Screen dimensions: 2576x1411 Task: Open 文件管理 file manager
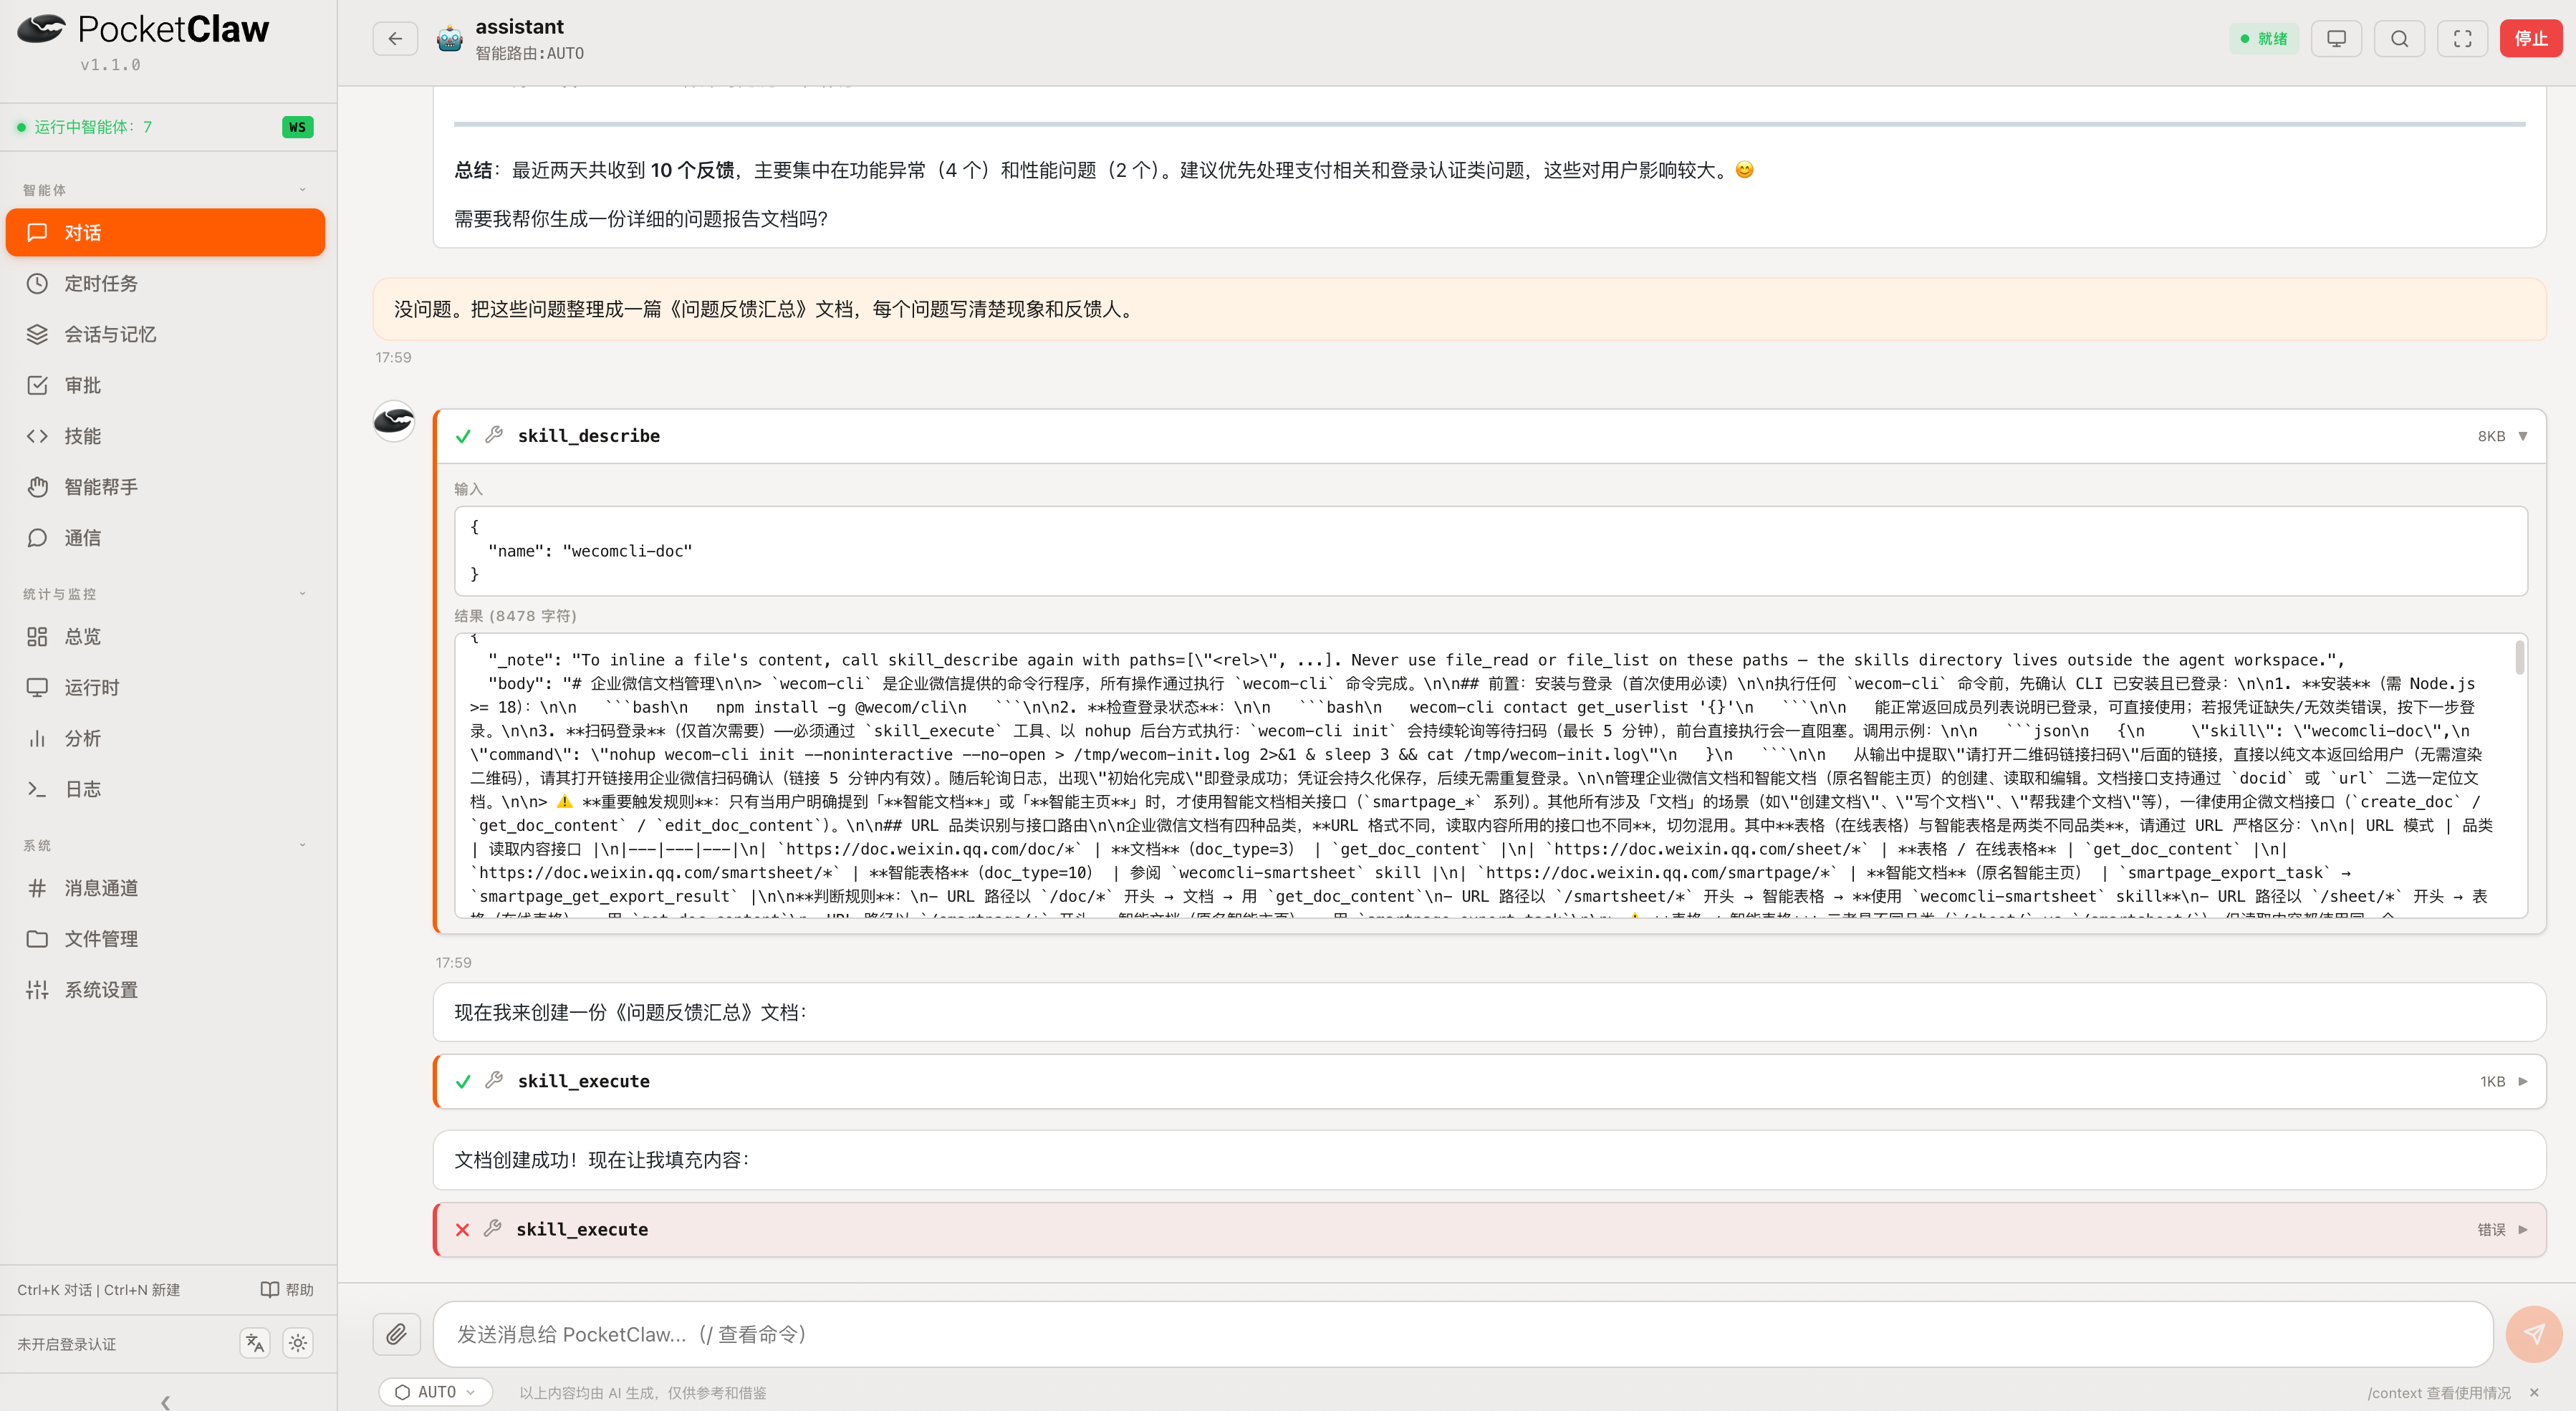click(166, 939)
